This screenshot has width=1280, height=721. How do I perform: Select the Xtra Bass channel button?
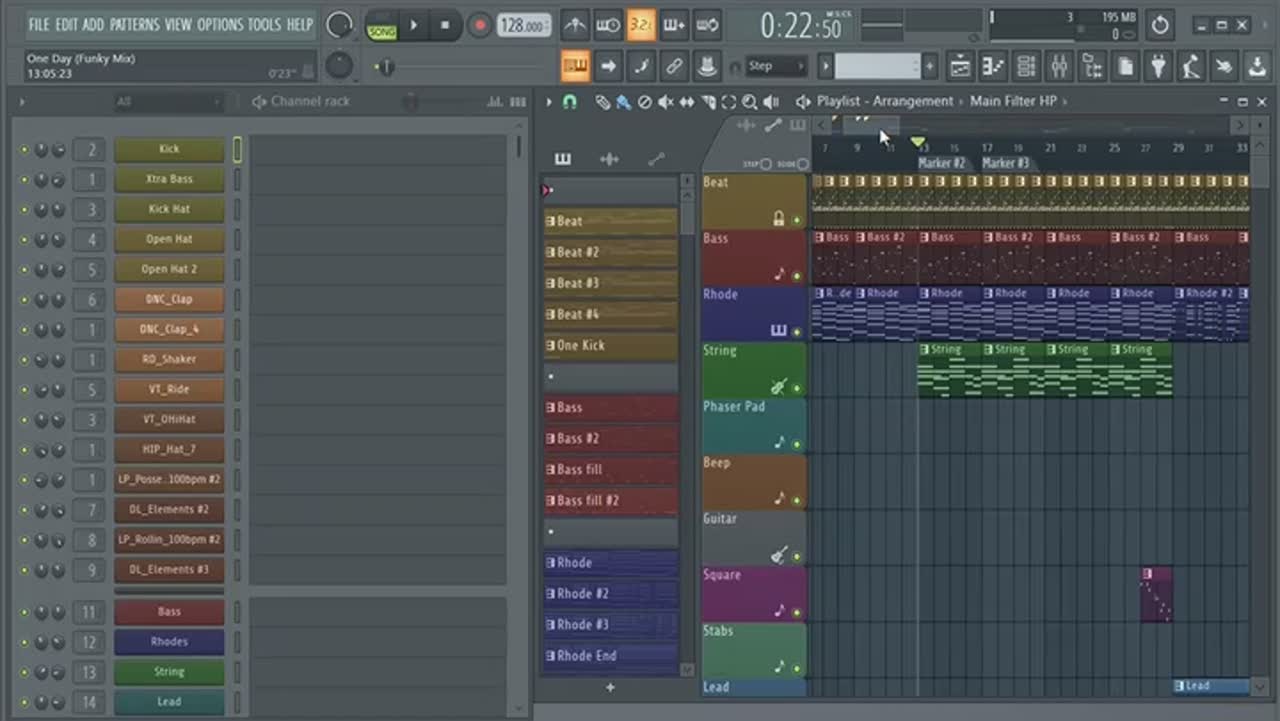point(169,179)
